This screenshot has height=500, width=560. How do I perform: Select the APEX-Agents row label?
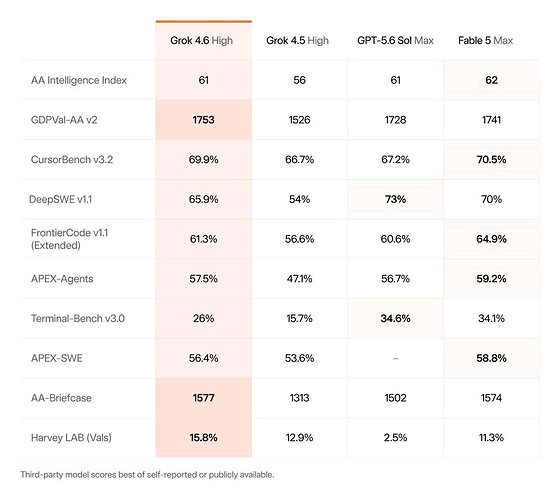pos(62,279)
